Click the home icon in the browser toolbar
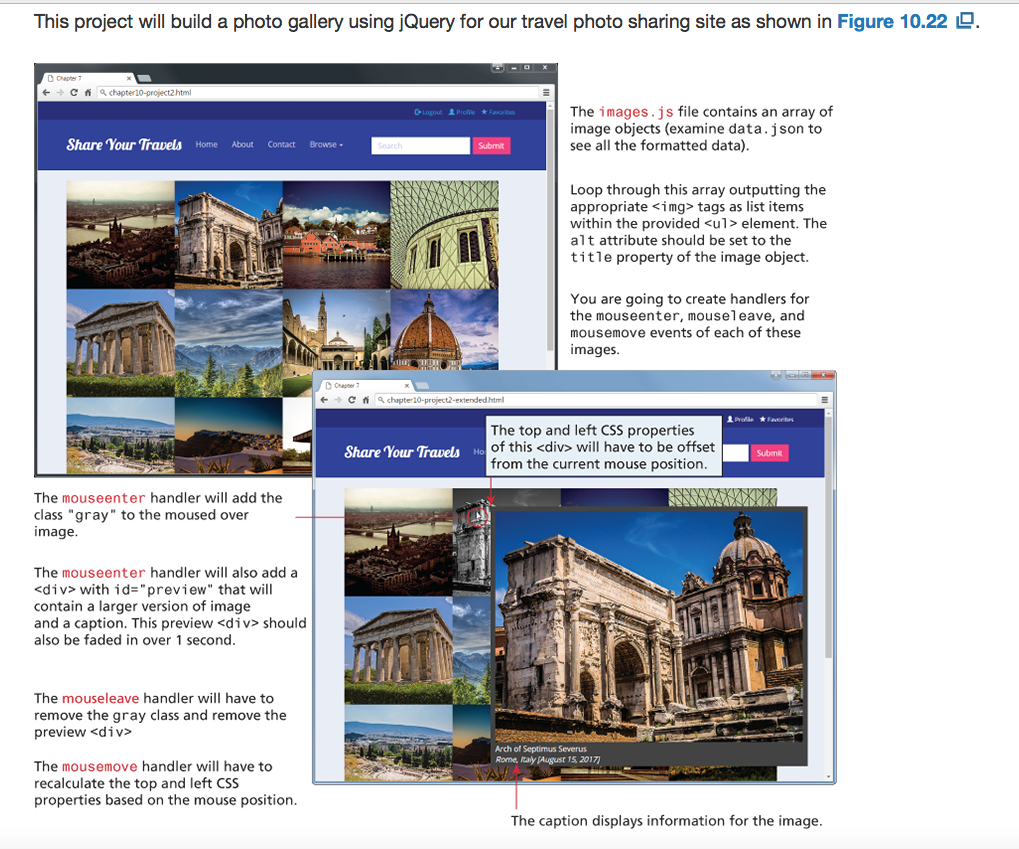Viewport: 1019px width, 849px height. (86, 90)
